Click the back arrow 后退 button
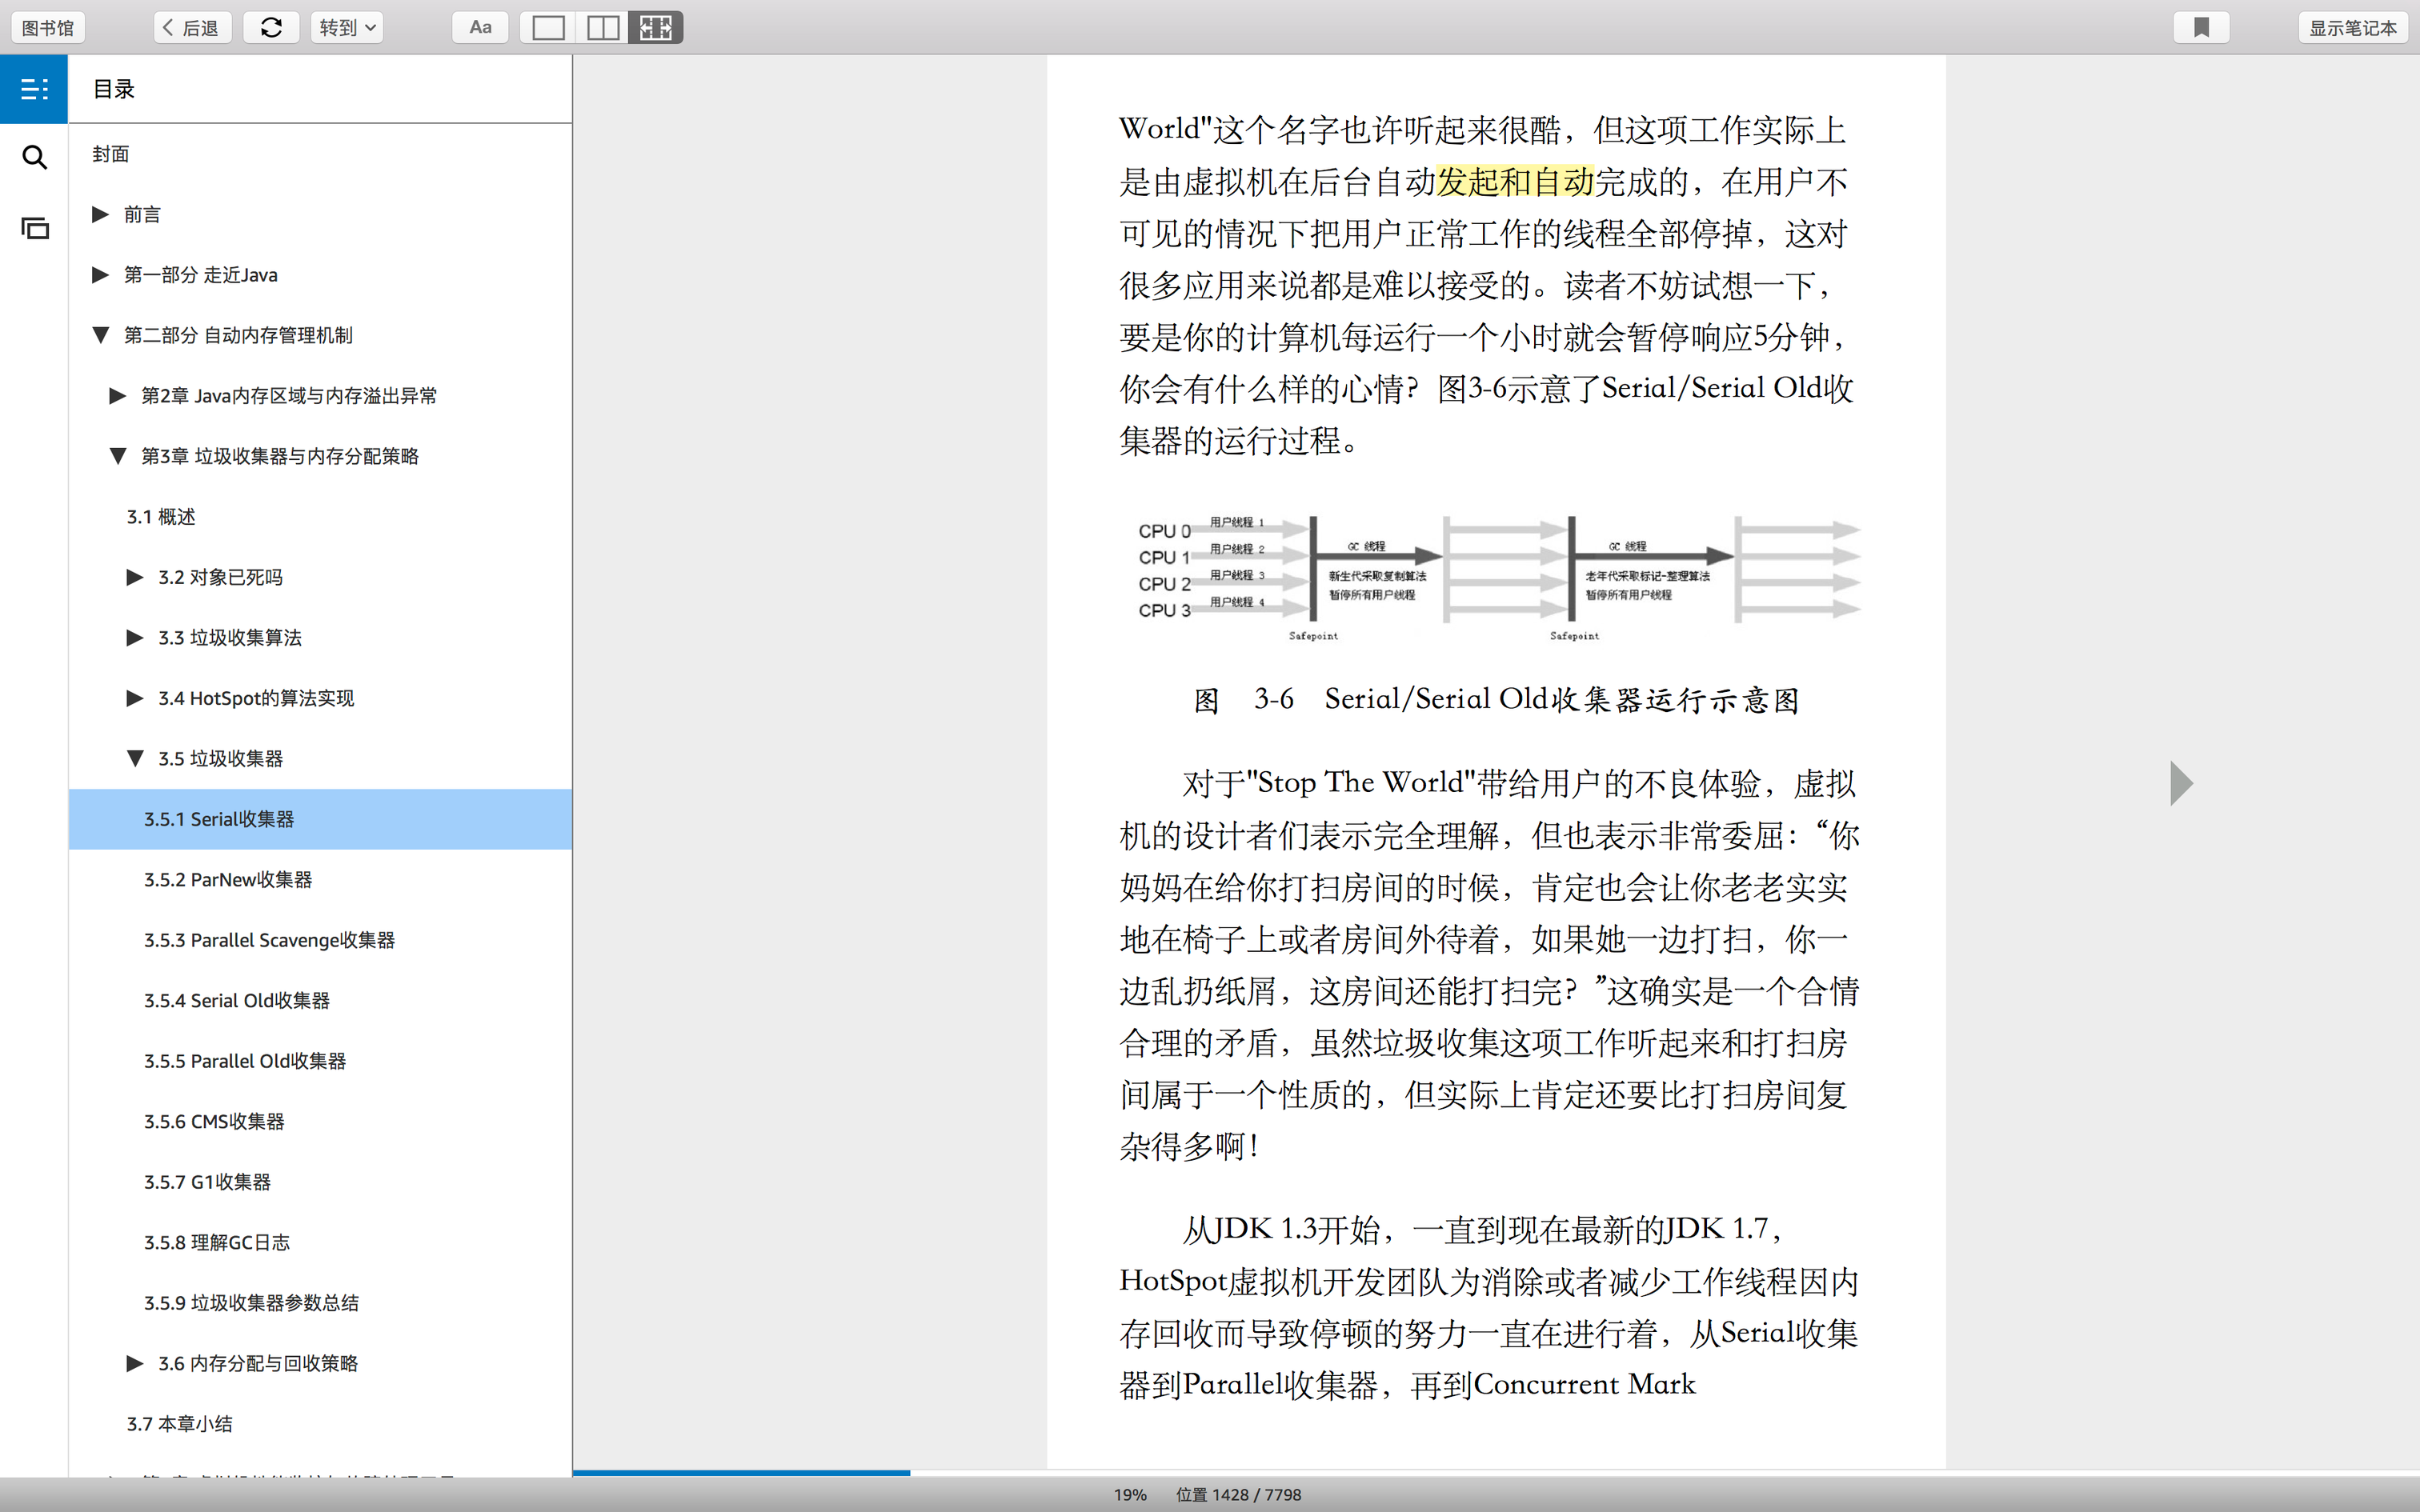 point(192,27)
